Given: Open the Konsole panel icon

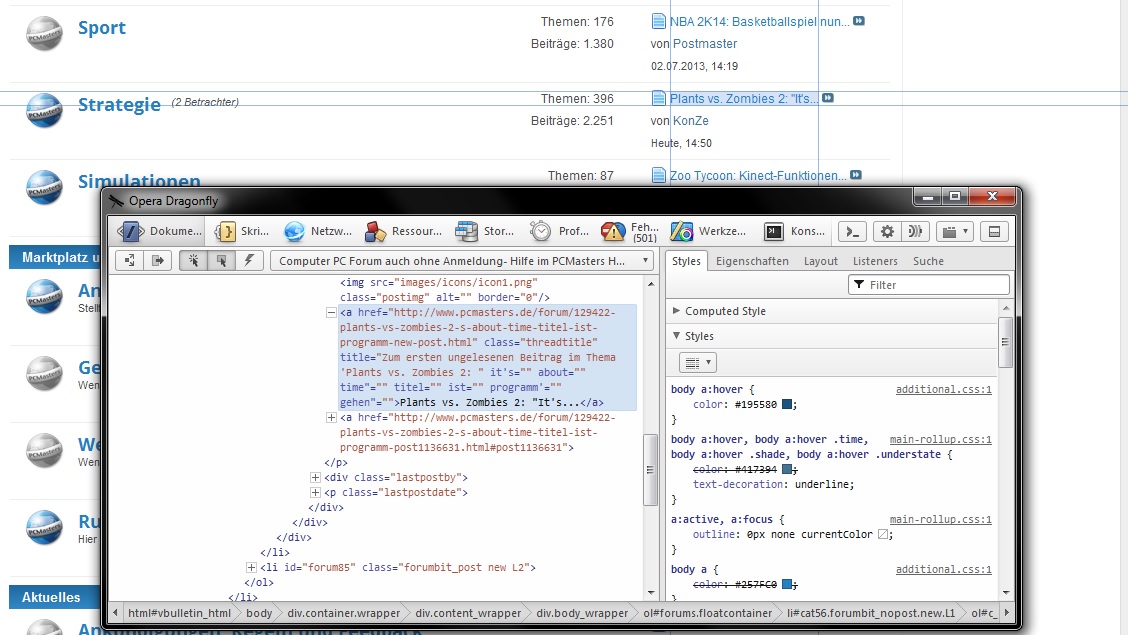Looking at the screenshot, I should (x=773, y=231).
